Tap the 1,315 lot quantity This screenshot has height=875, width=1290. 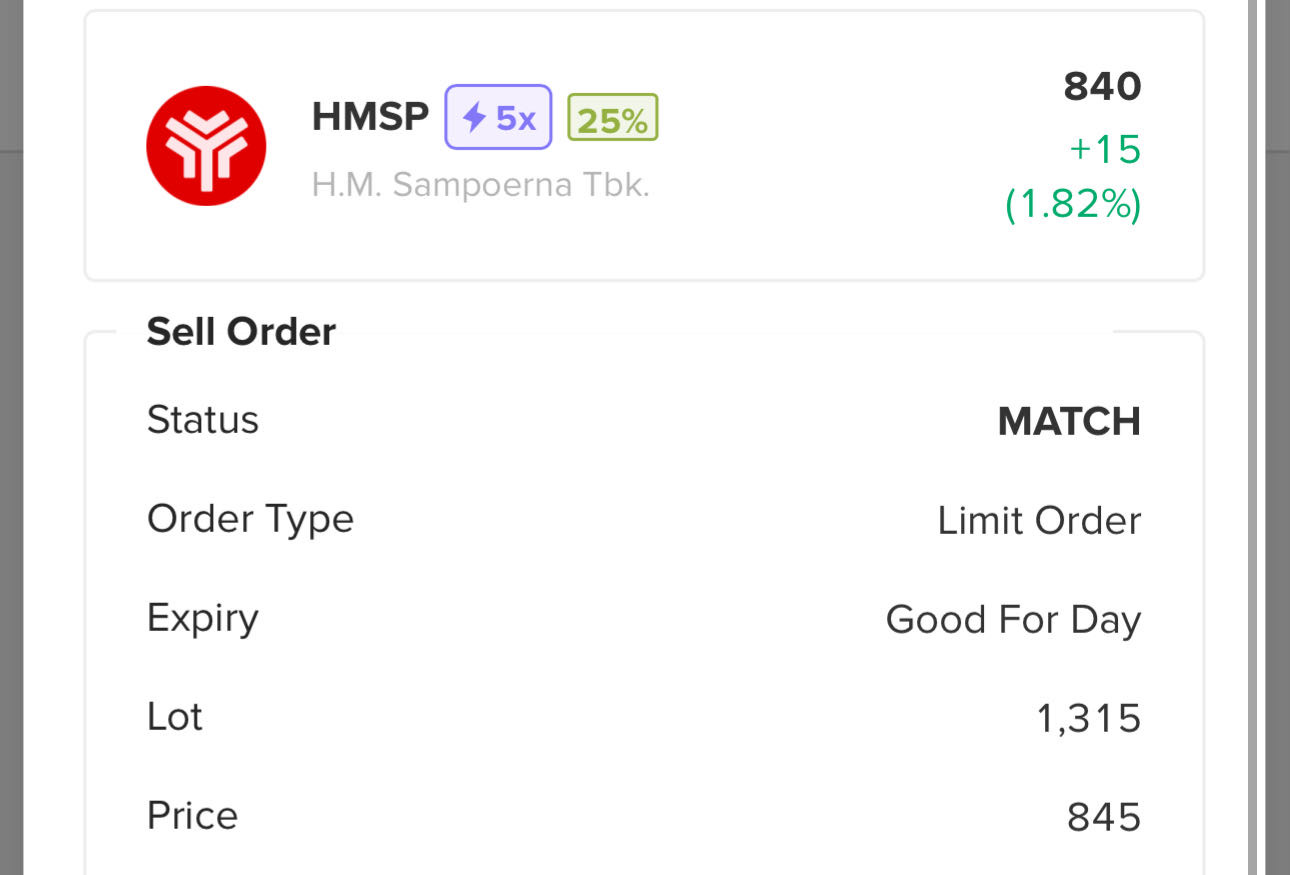pyautogui.click(x=1089, y=719)
